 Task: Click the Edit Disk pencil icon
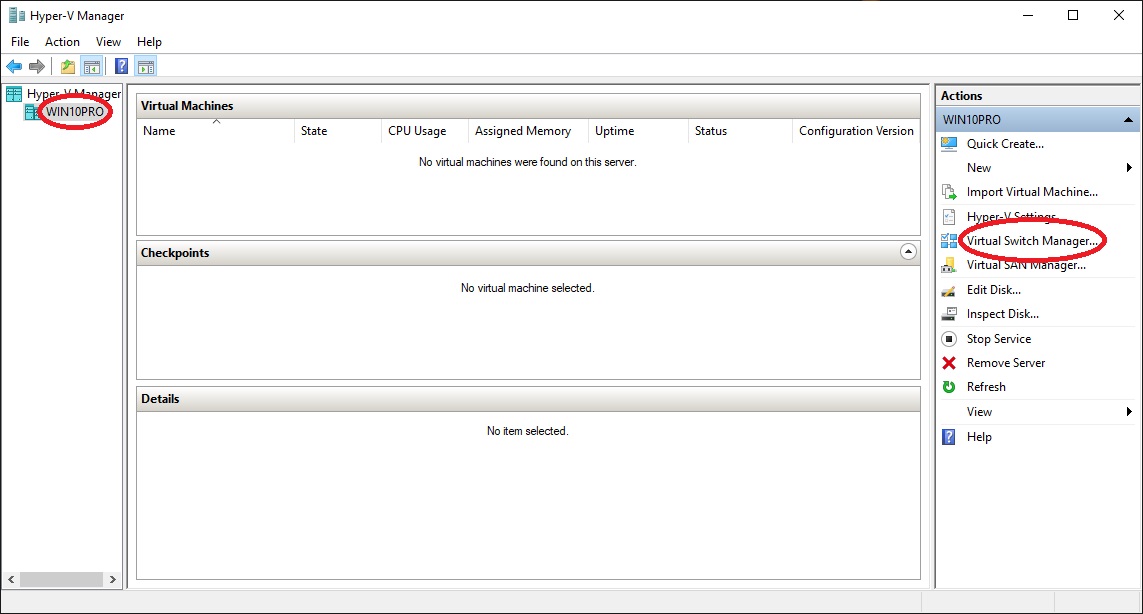tap(949, 290)
